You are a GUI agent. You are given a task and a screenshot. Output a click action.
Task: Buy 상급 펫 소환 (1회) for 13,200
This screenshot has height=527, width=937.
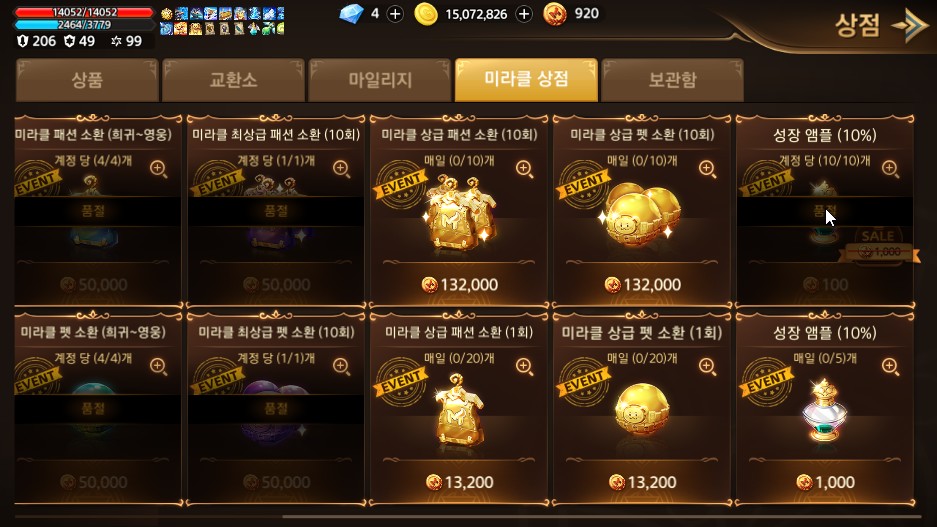click(x=642, y=482)
